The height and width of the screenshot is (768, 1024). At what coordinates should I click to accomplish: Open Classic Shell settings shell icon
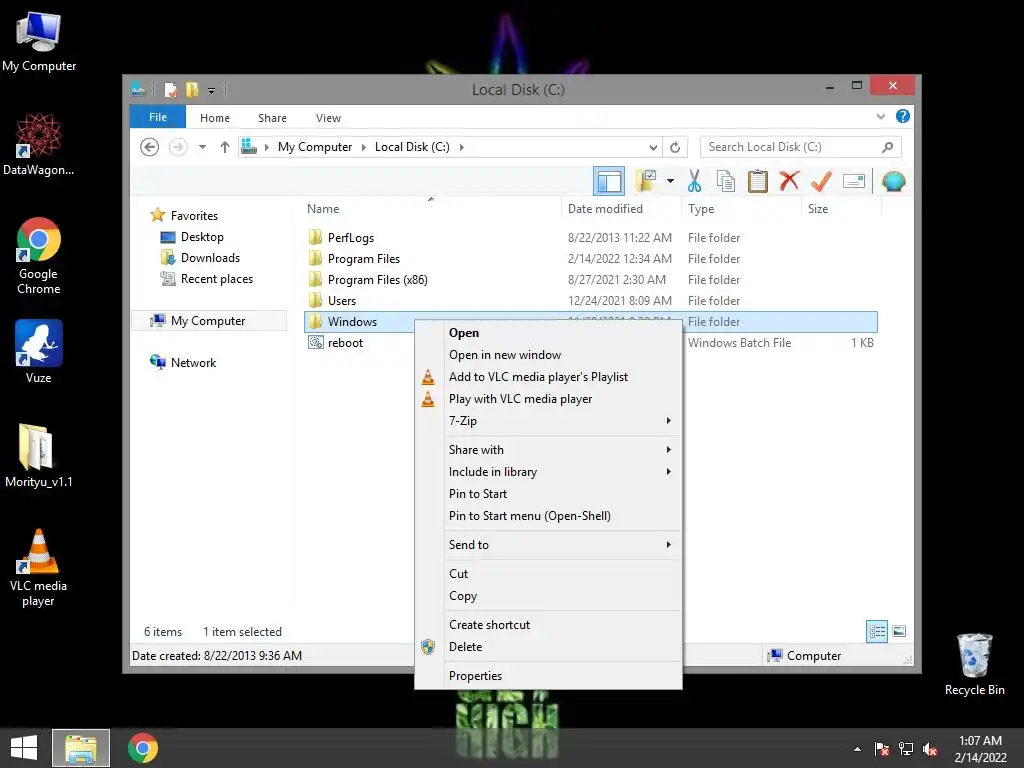pos(893,181)
